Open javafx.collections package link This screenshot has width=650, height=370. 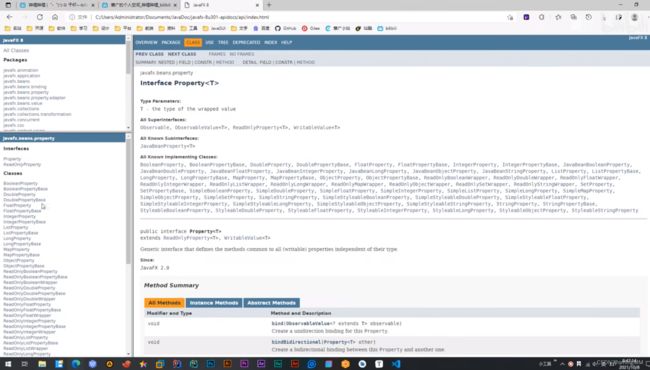(x=21, y=109)
